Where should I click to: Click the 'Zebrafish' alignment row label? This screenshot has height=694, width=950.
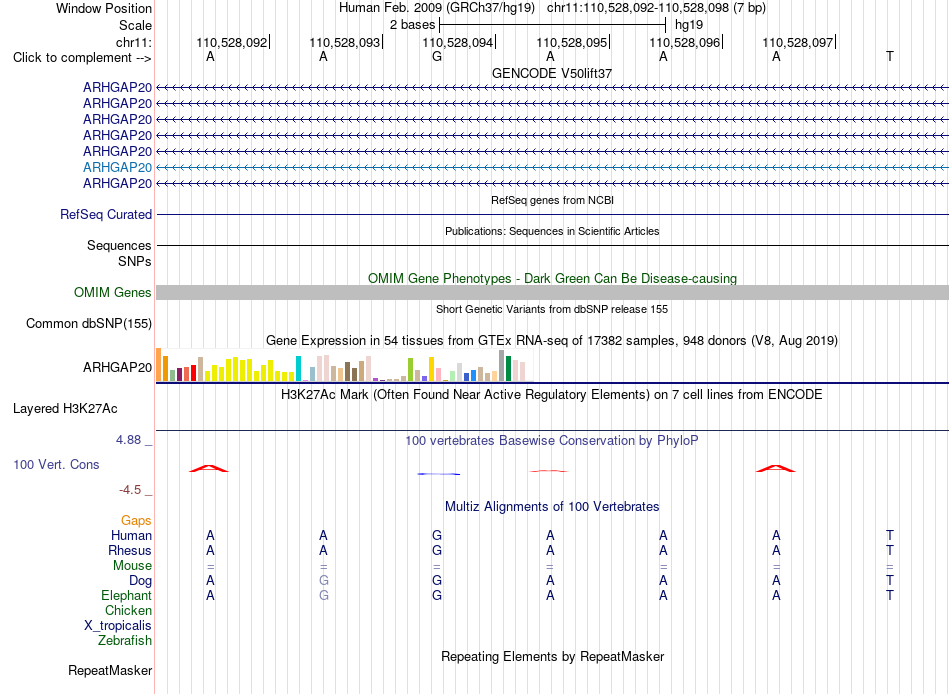coord(125,640)
